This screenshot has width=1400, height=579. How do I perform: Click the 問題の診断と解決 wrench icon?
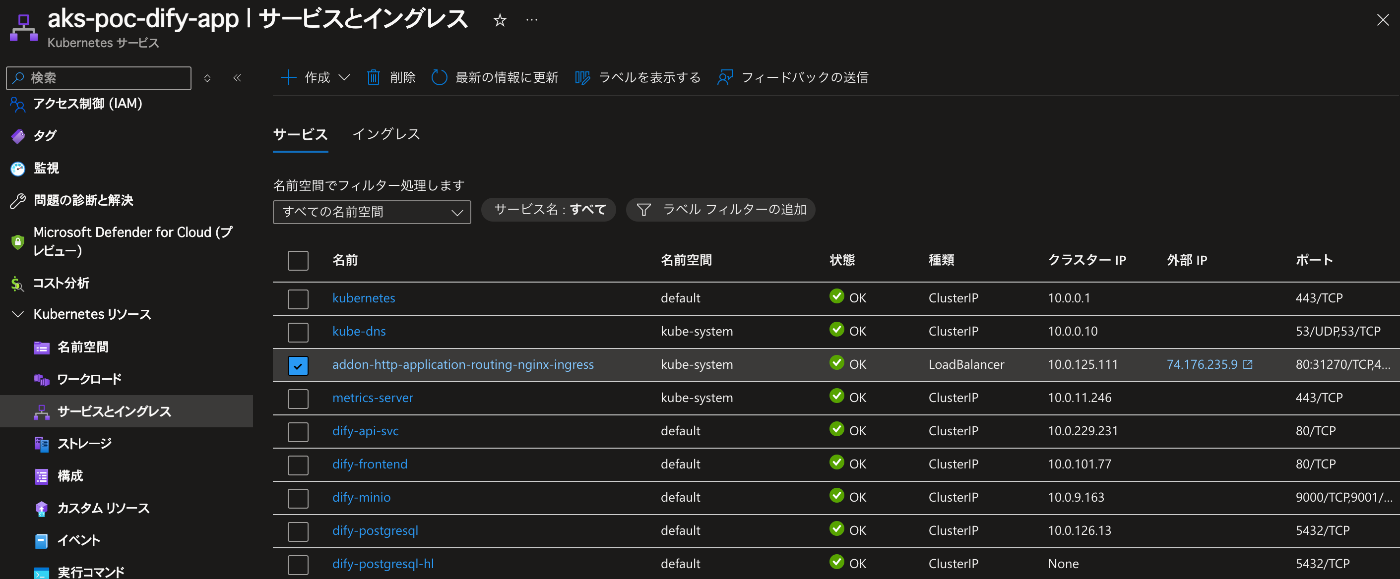[x=17, y=200]
